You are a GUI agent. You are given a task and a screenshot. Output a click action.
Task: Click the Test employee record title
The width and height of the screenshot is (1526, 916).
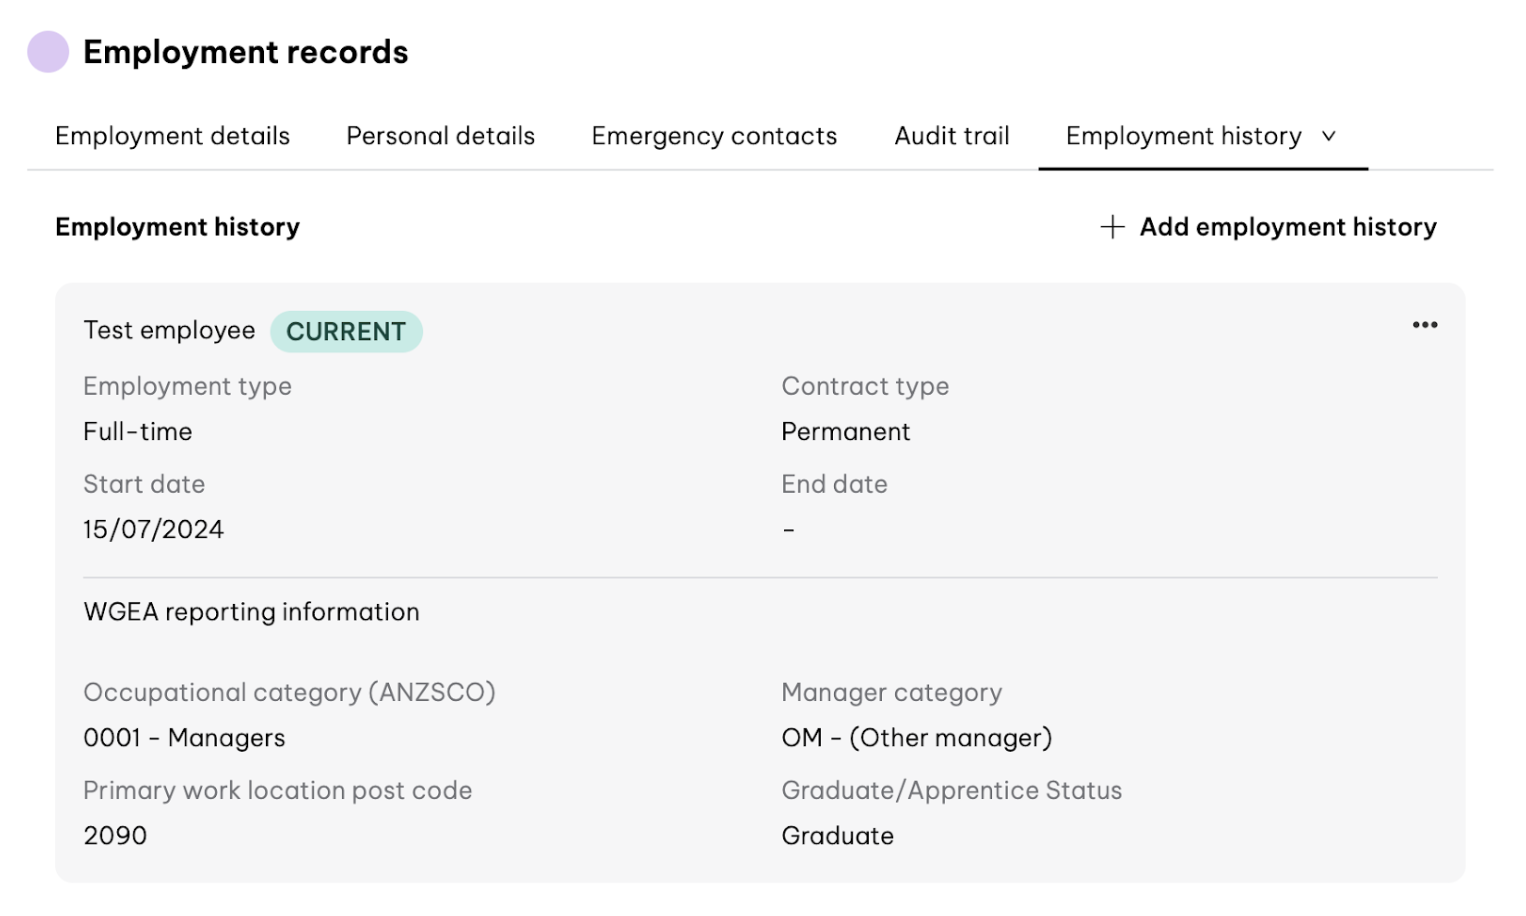169,331
